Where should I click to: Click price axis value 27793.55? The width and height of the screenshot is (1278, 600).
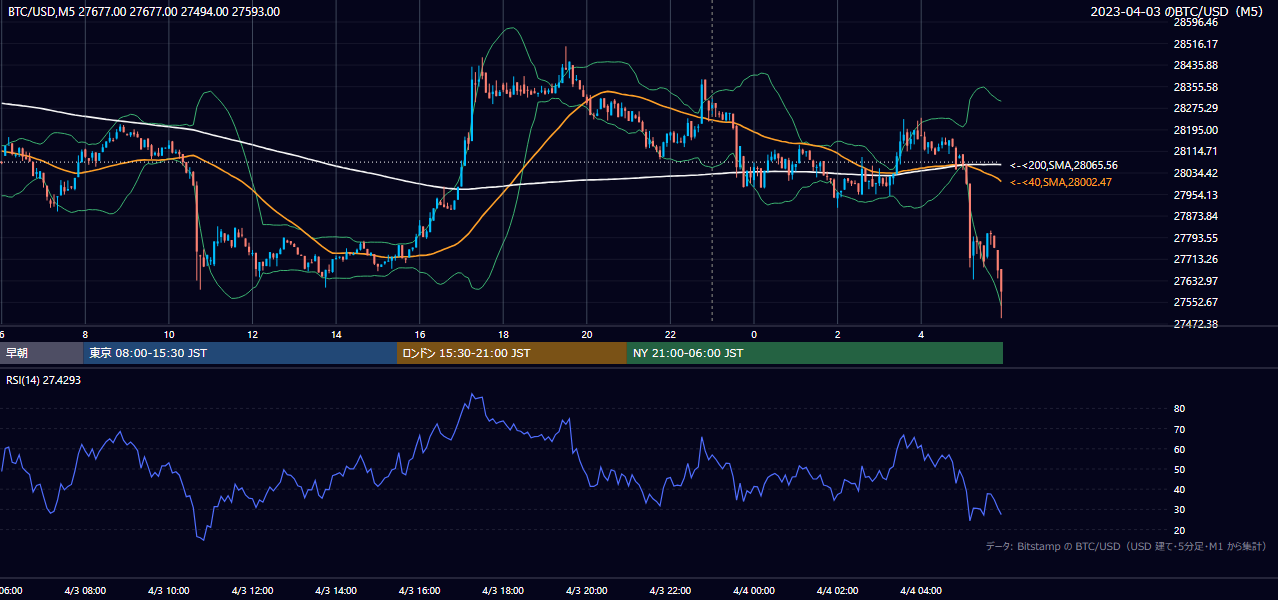1195,238
